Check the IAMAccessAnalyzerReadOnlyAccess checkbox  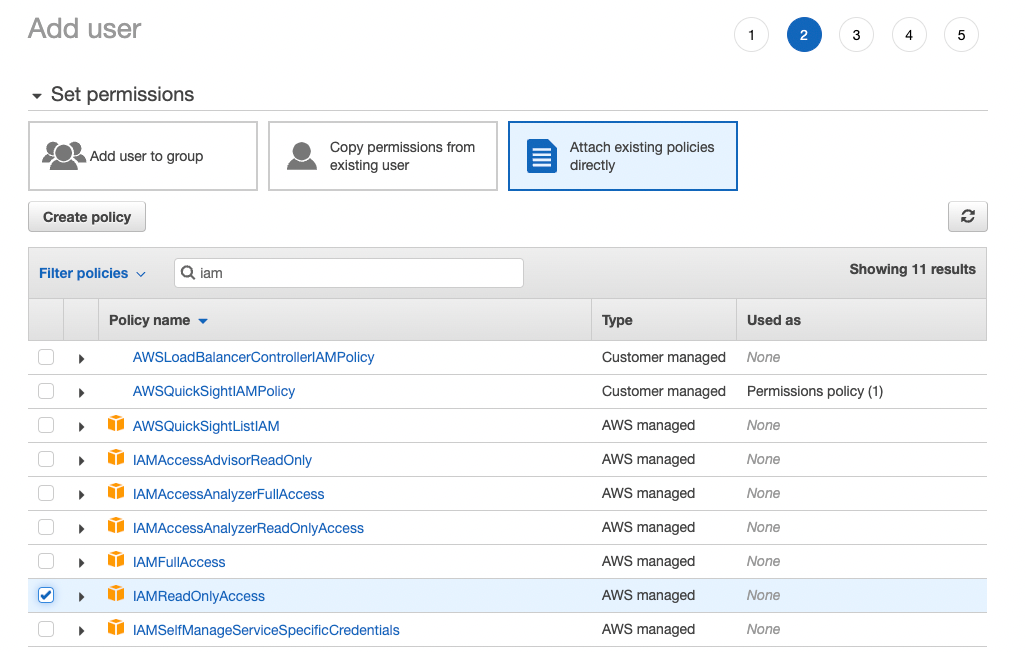(x=46, y=527)
